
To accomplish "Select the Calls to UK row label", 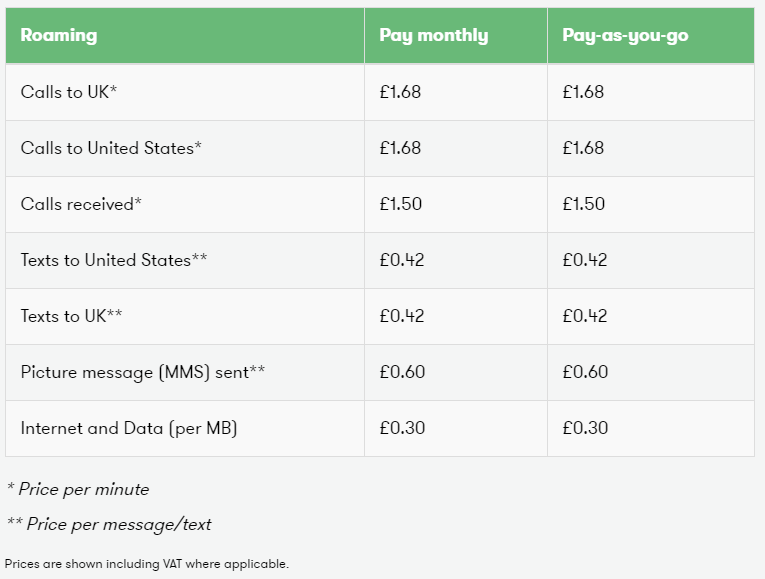I will pyautogui.click(x=69, y=92).
